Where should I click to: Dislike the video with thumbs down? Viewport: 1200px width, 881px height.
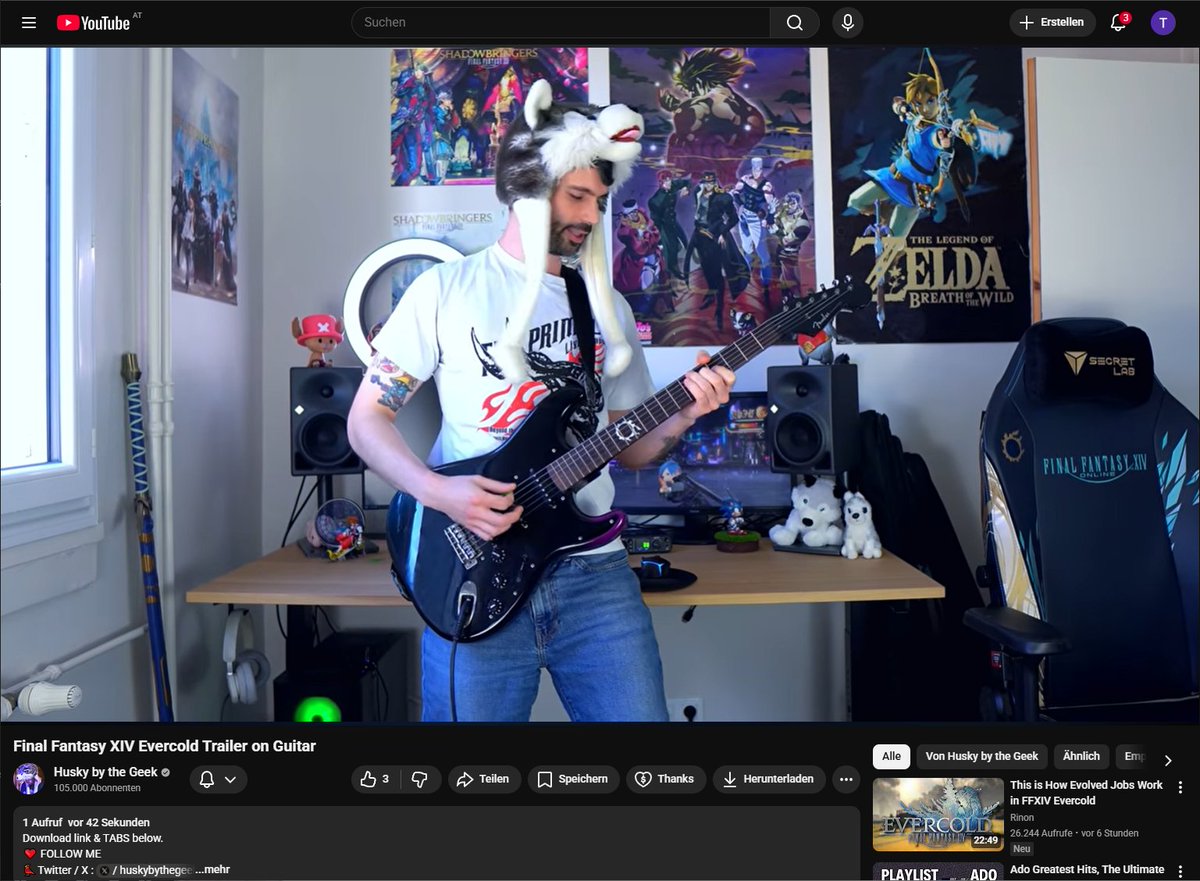[x=420, y=779]
